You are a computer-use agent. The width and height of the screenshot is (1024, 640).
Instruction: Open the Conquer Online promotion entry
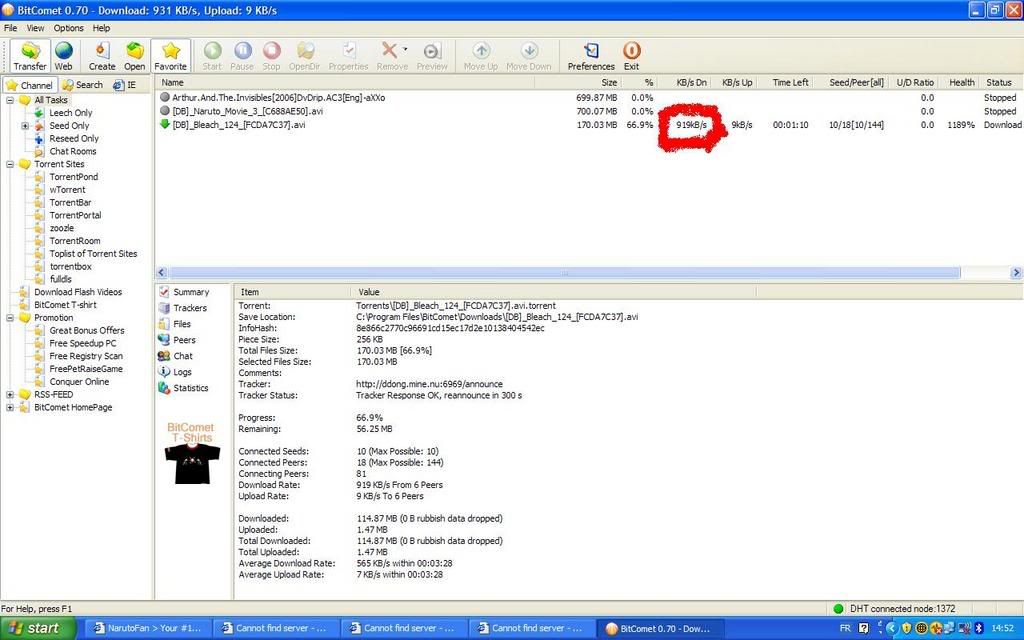coord(79,381)
